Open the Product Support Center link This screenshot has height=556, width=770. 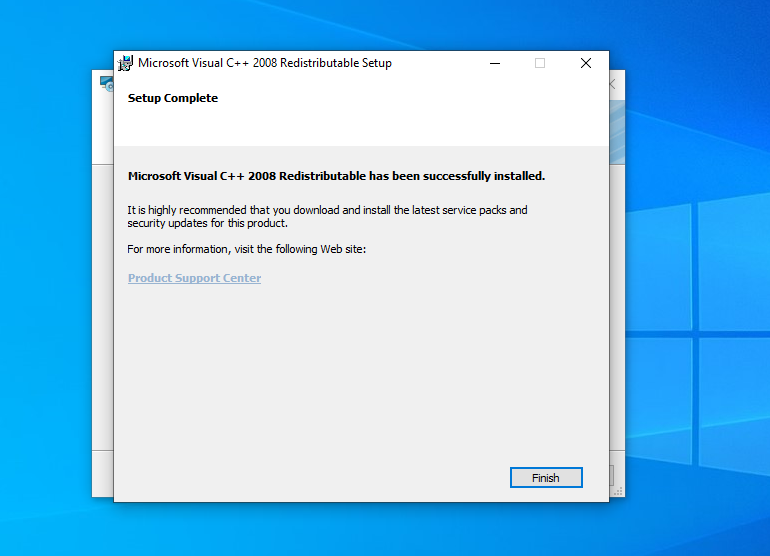[x=194, y=278]
